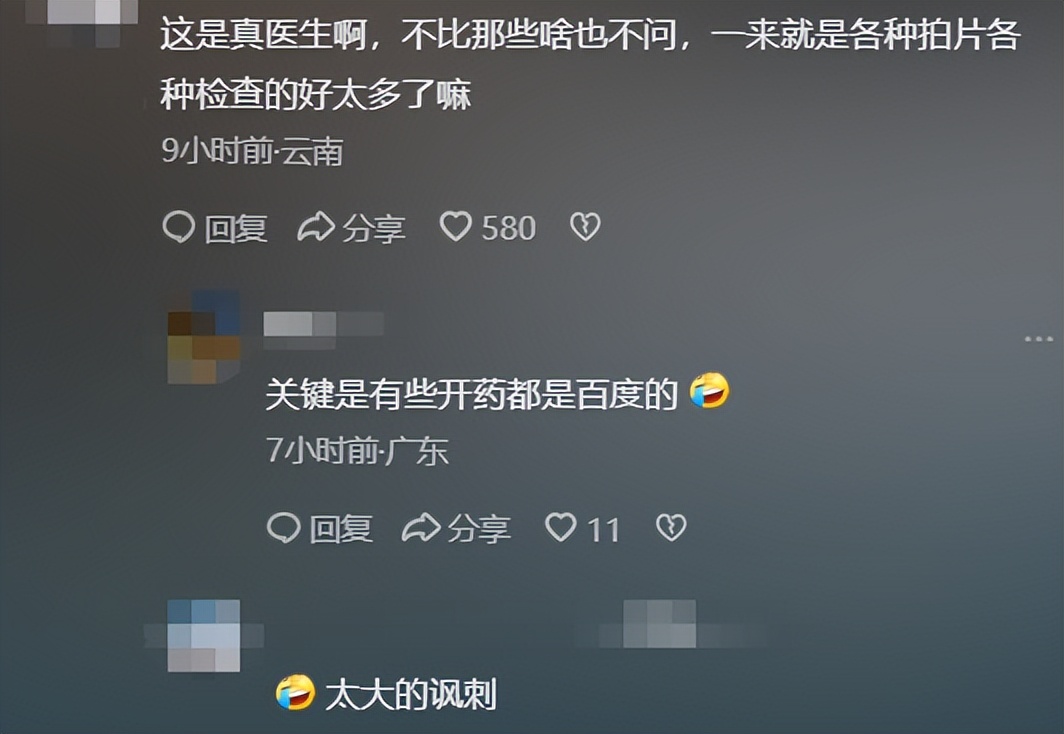Click the broken-heart icon next to 11 likes

click(x=671, y=527)
